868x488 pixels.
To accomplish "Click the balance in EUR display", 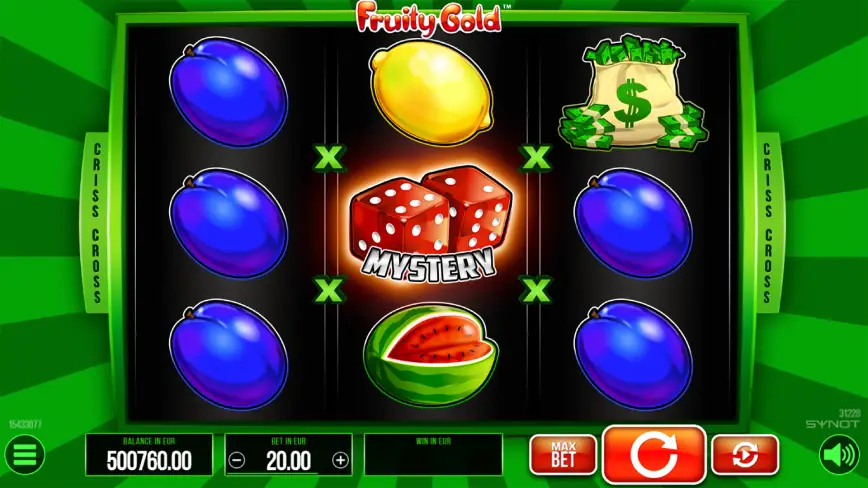I will (x=149, y=455).
